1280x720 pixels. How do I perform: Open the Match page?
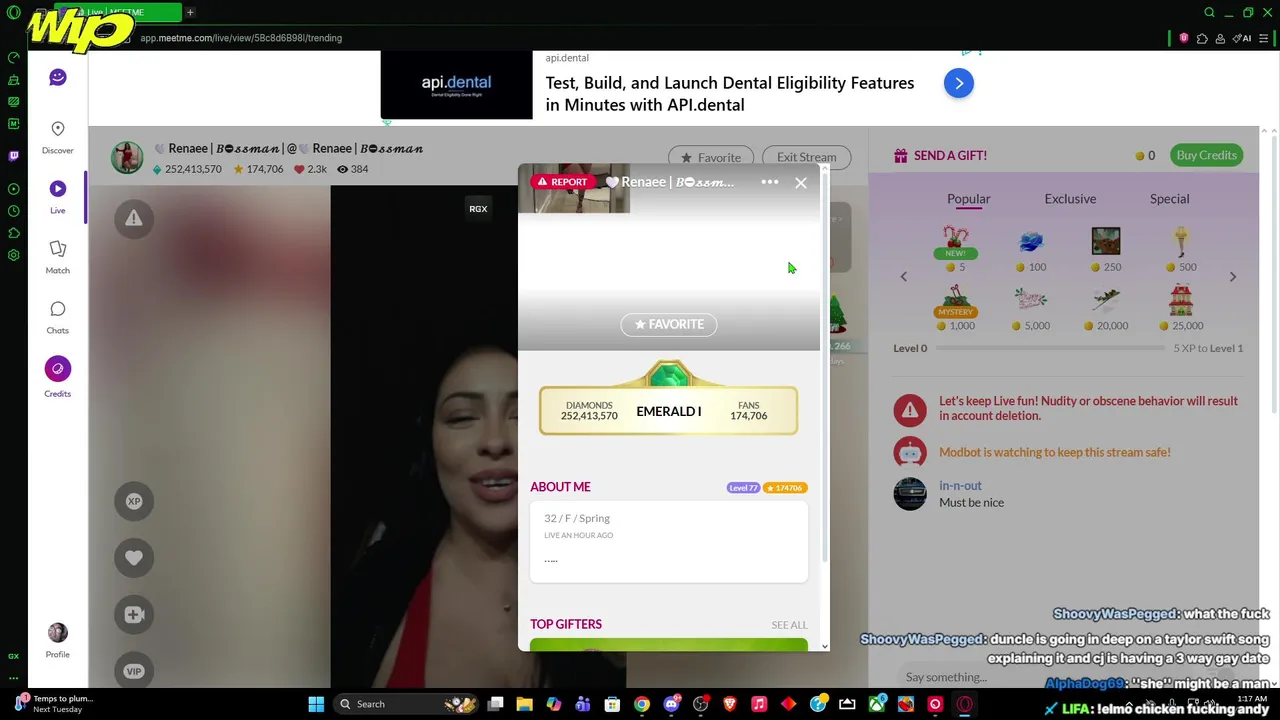[57, 257]
